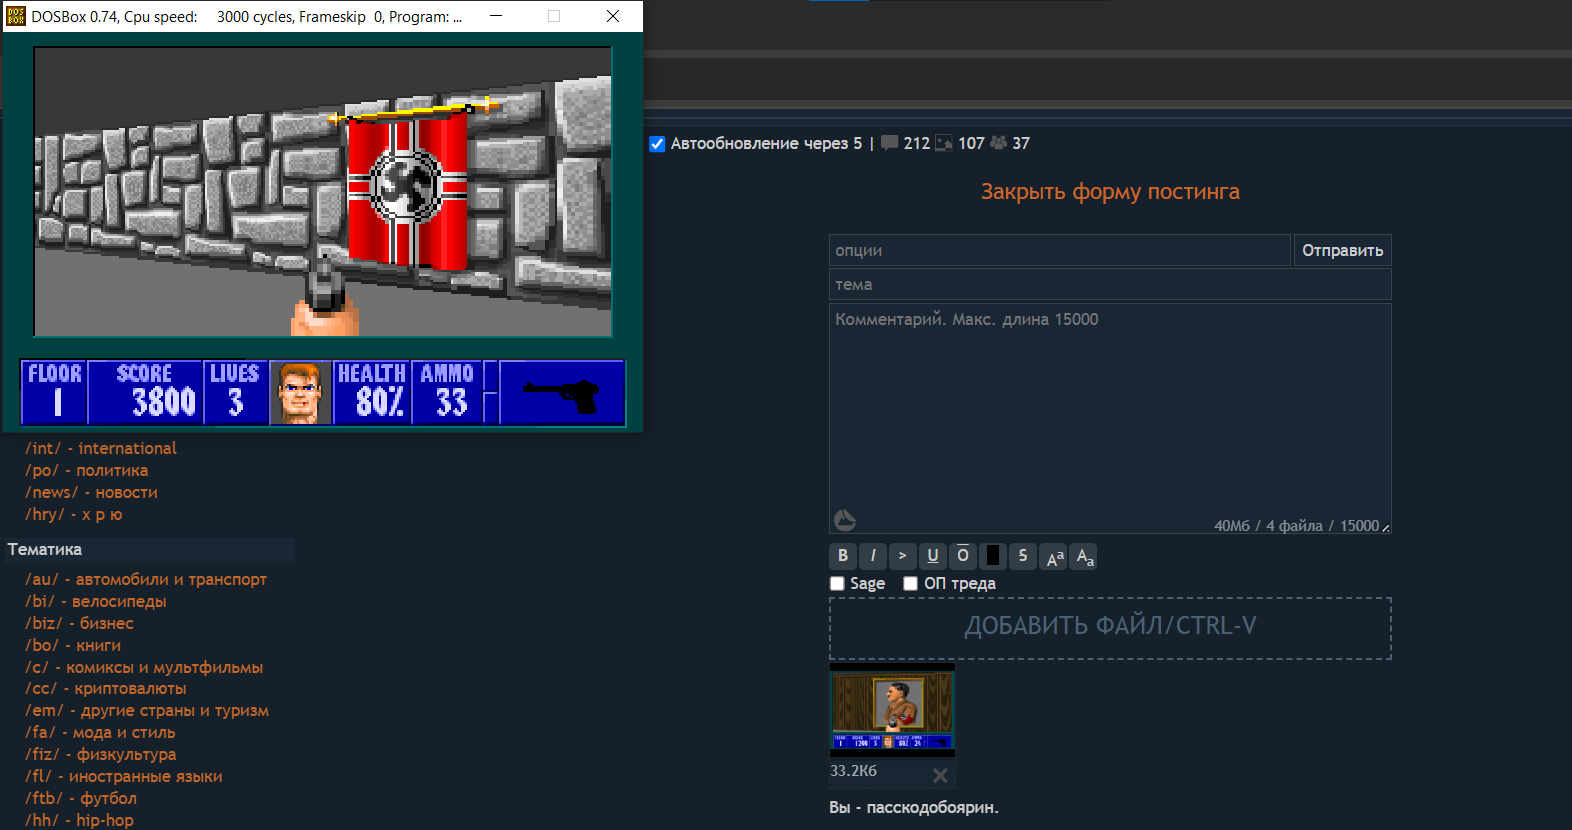Image resolution: width=1572 pixels, height=830 pixels.
Task: Click the SCORE 3800 display in game HUD
Action: coord(146,392)
